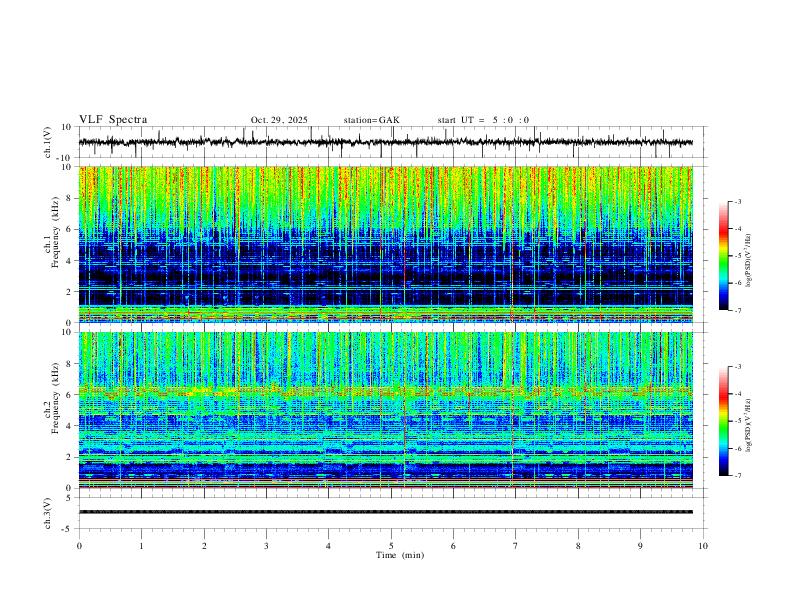Click the "ch.3(V)" axis label
Screen dimensions: 792x612
pyautogui.click(x=48, y=513)
